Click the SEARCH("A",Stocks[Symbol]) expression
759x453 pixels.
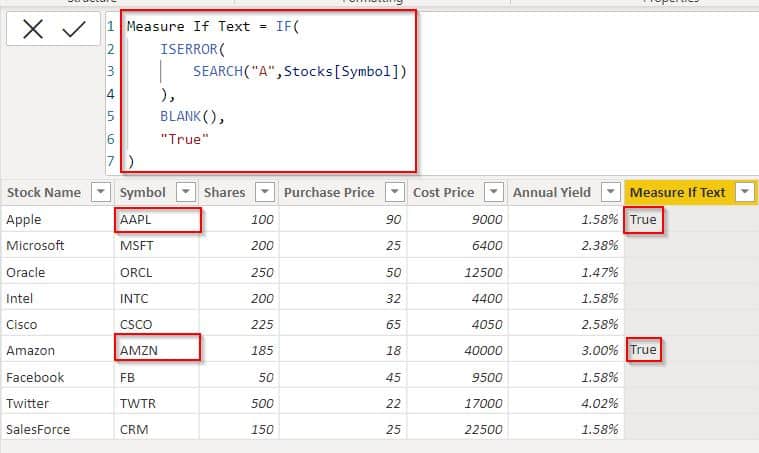click(300, 72)
